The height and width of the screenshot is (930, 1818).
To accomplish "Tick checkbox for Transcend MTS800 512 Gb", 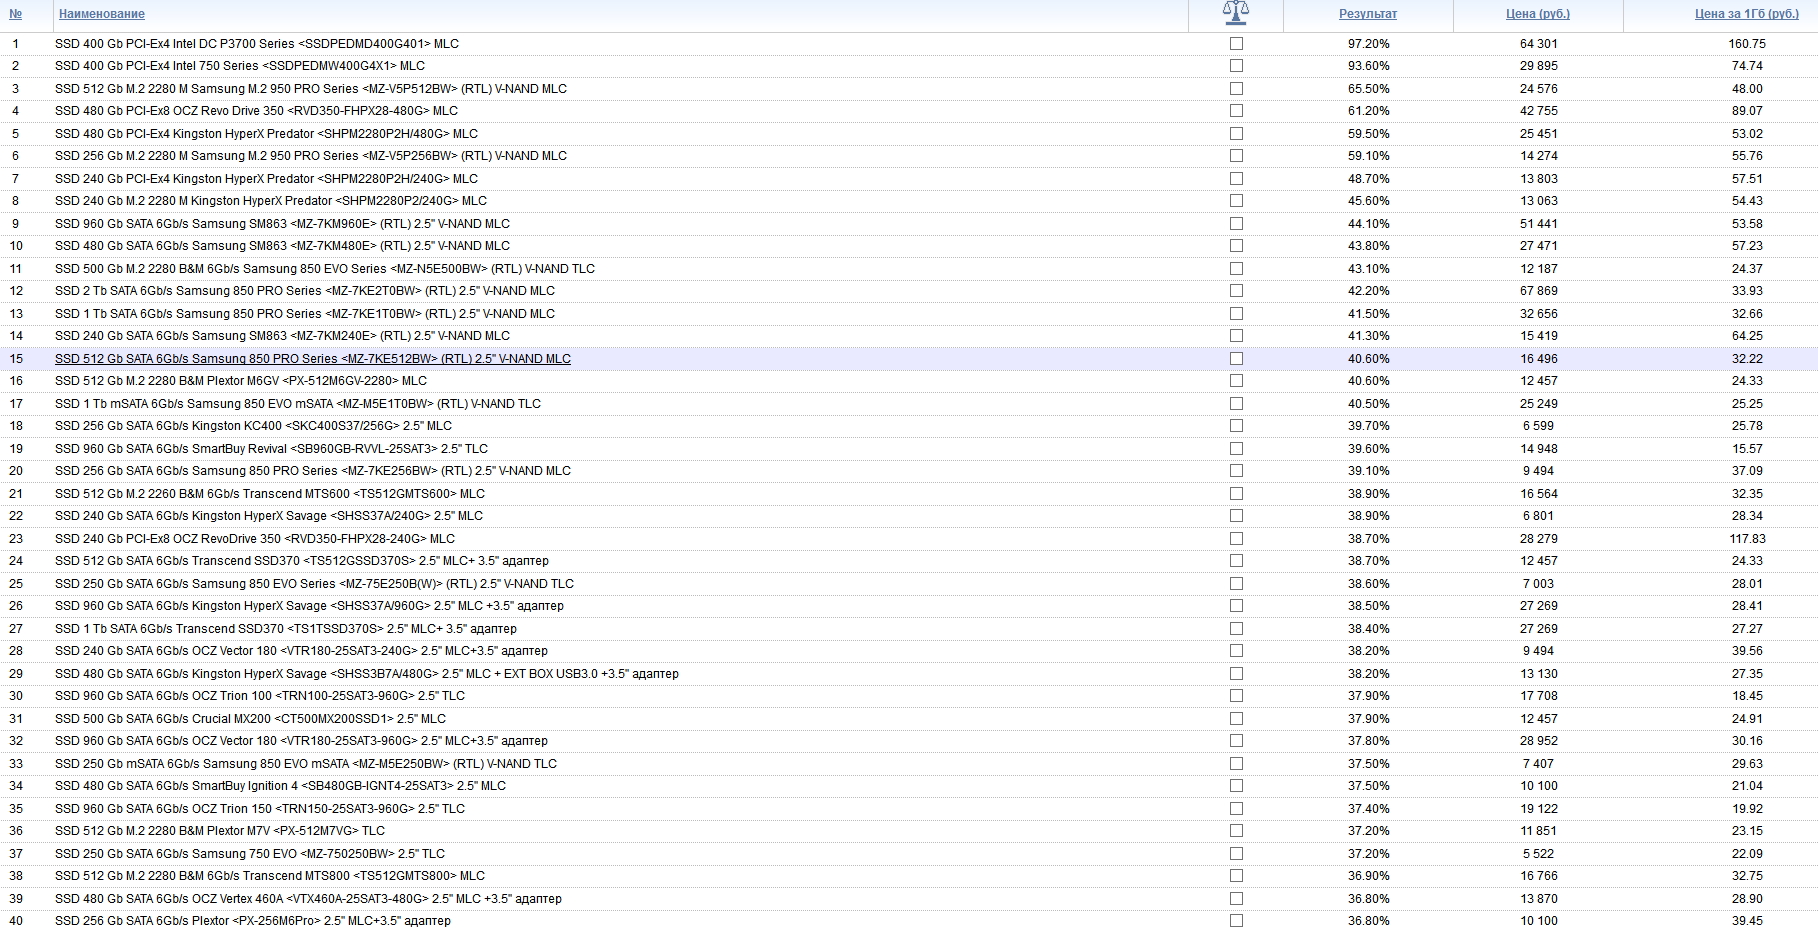I will 1236,876.
